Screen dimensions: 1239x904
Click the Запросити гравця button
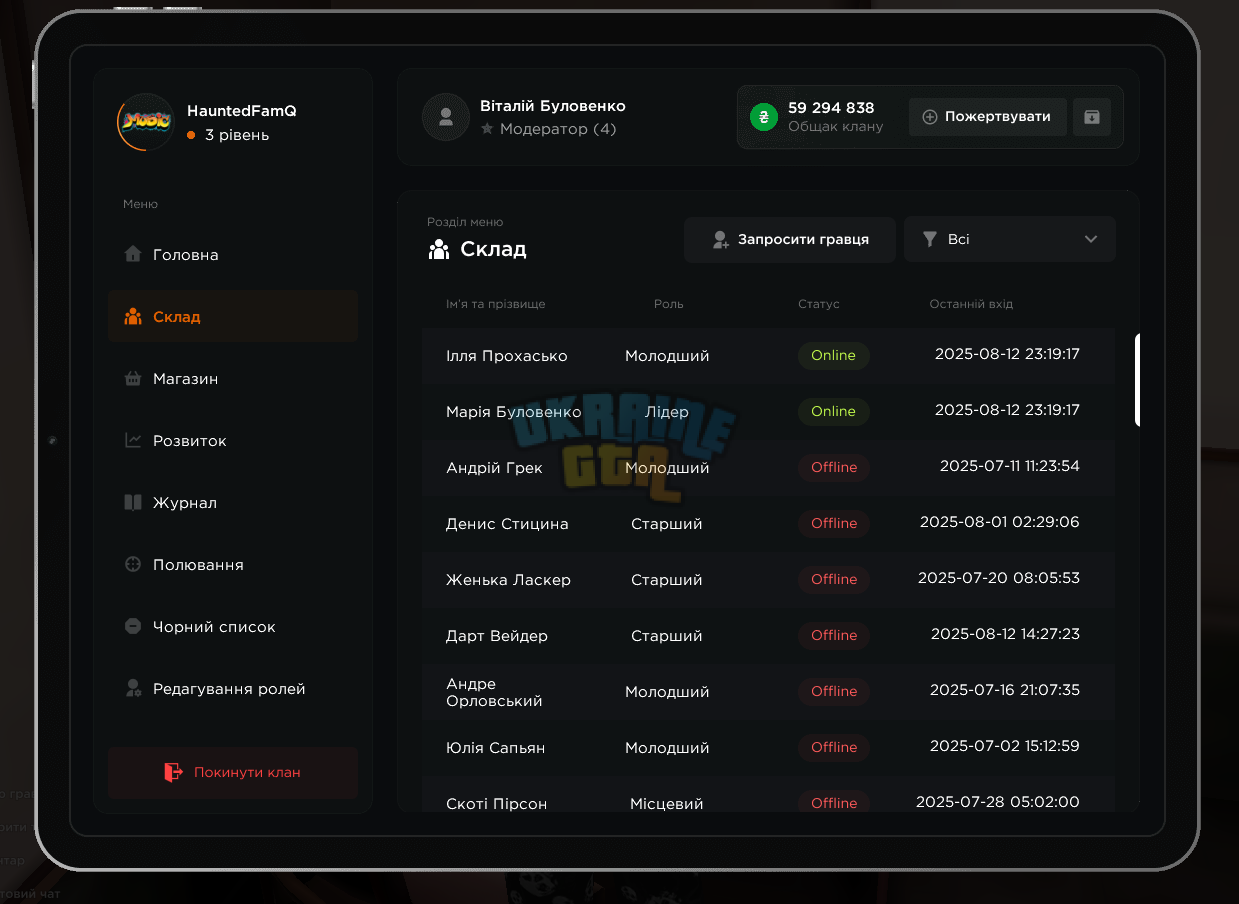(790, 240)
